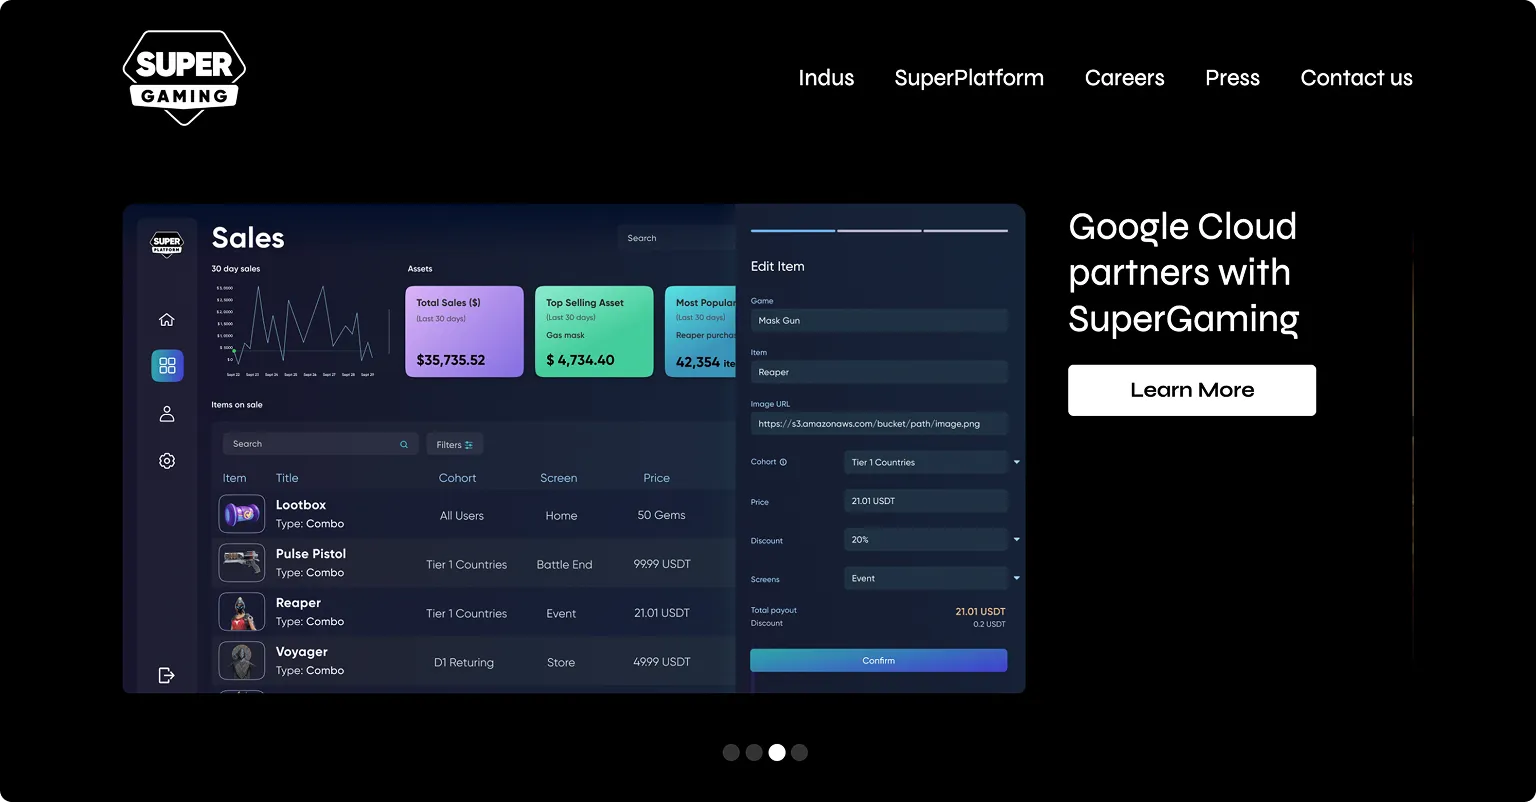Open the Press section
The height and width of the screenshot is (802, 1536).
(x=1232, y=78)
